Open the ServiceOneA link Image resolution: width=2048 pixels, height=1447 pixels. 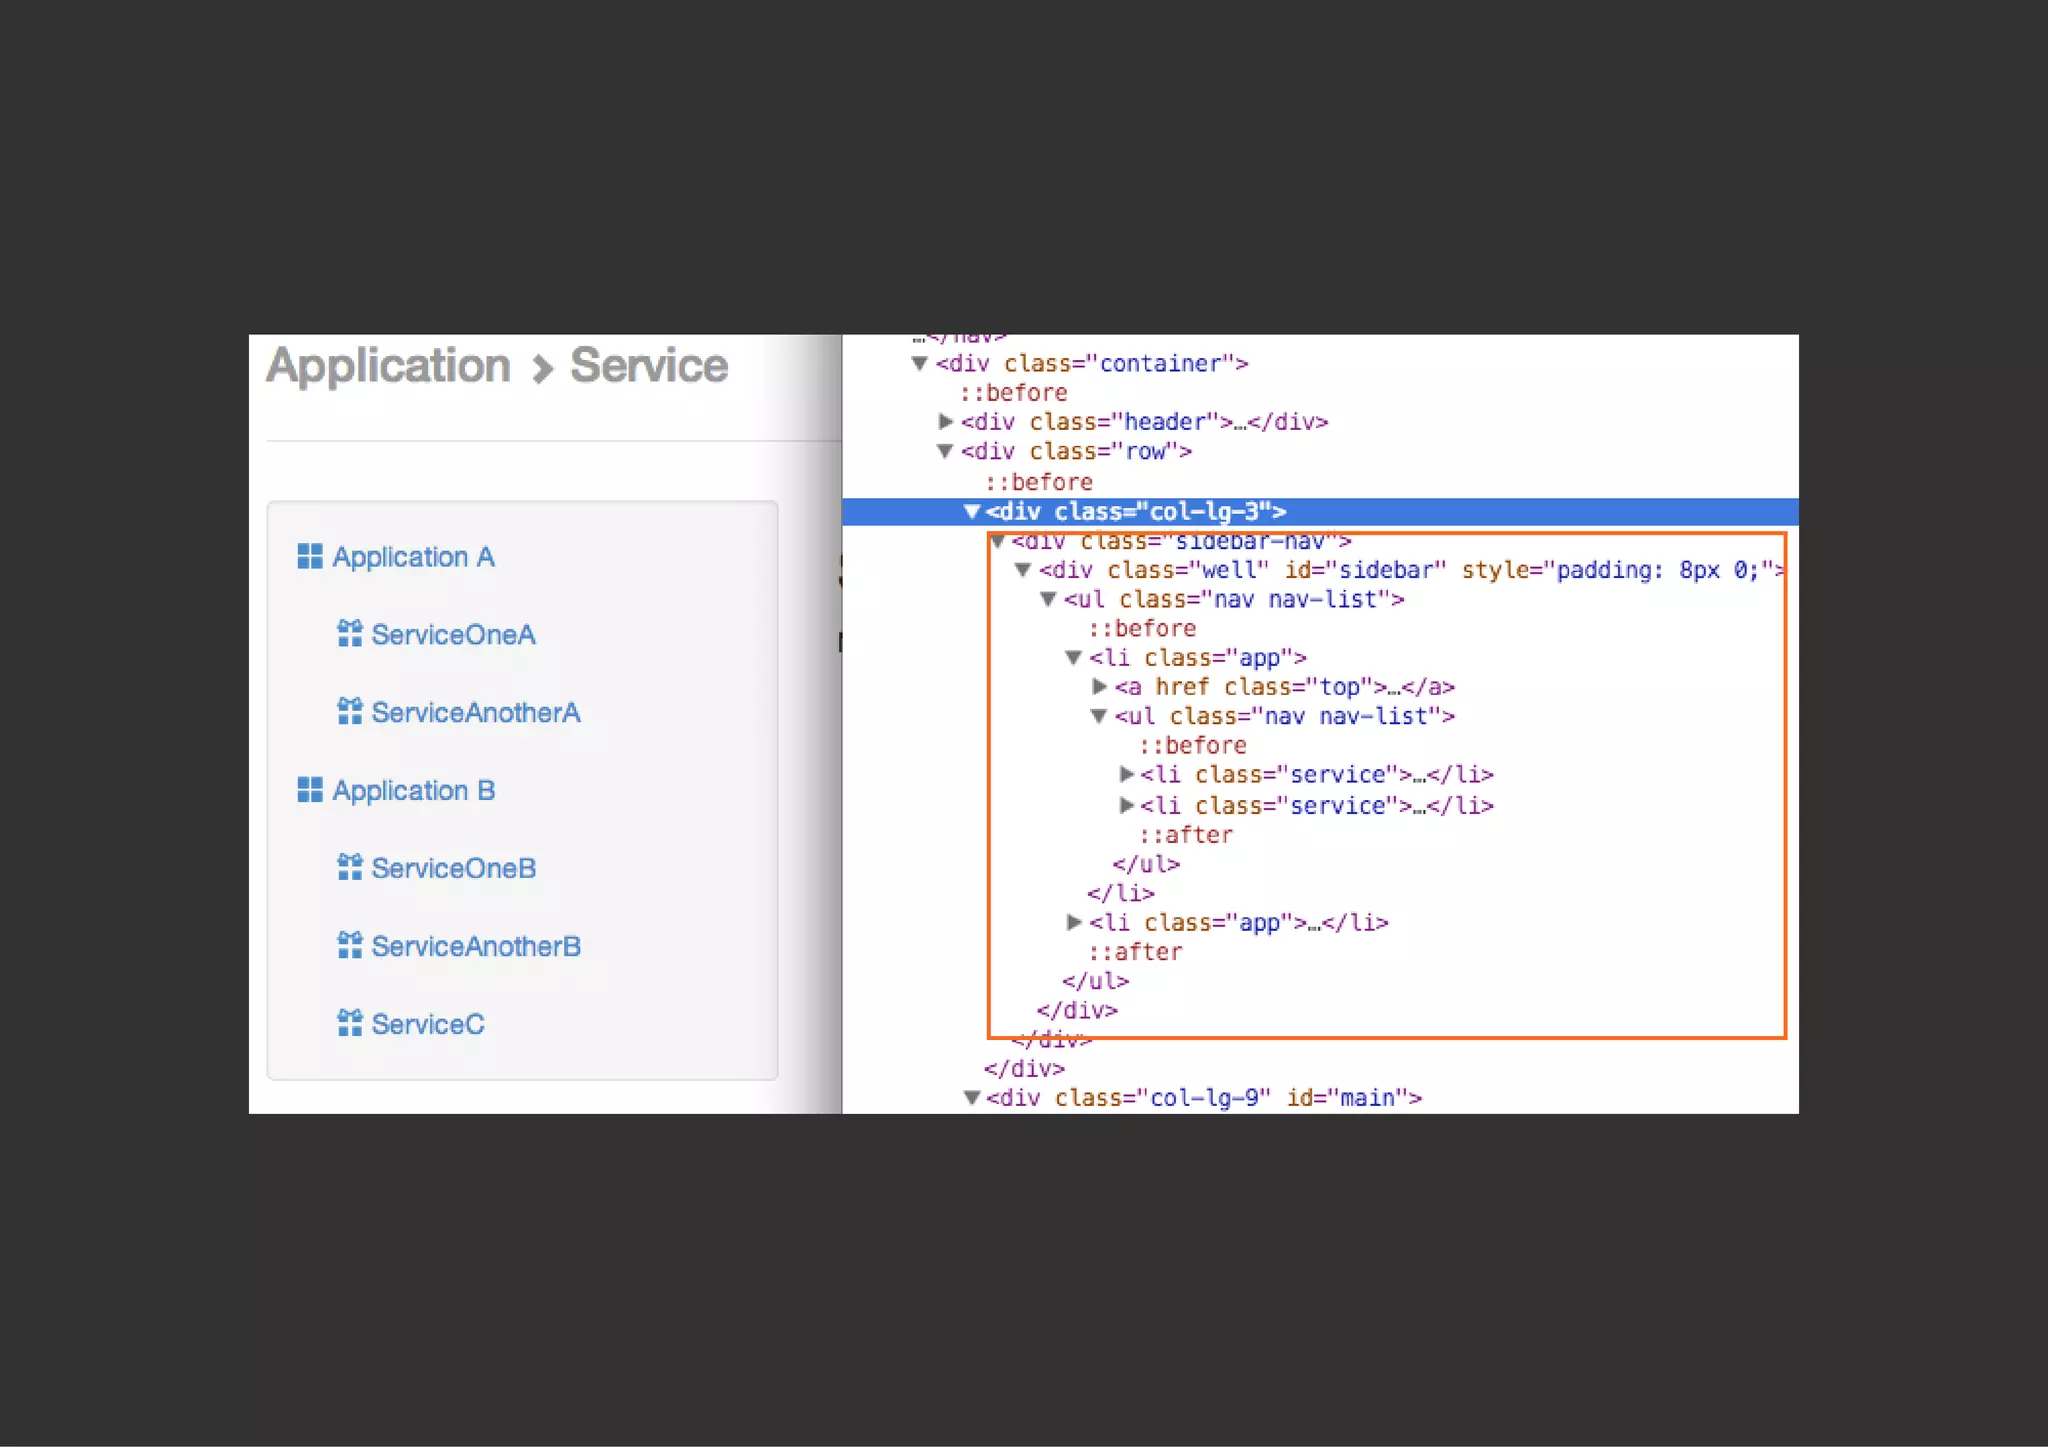tap(453, 635)
